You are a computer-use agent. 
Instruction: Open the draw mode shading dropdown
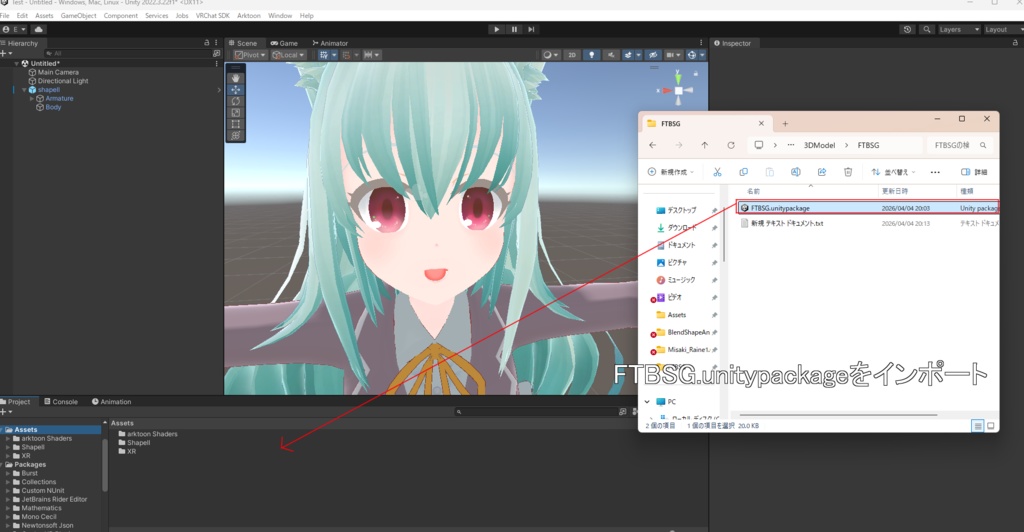tap(551, 55)
